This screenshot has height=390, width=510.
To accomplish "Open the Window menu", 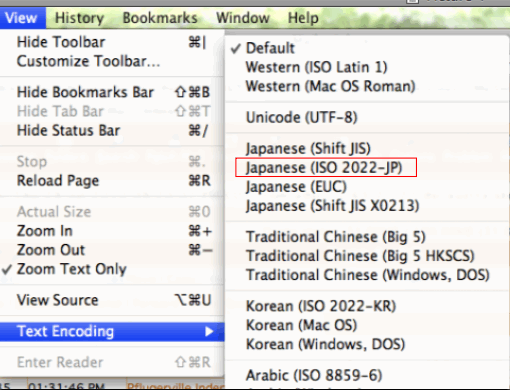I will [243, 18].
